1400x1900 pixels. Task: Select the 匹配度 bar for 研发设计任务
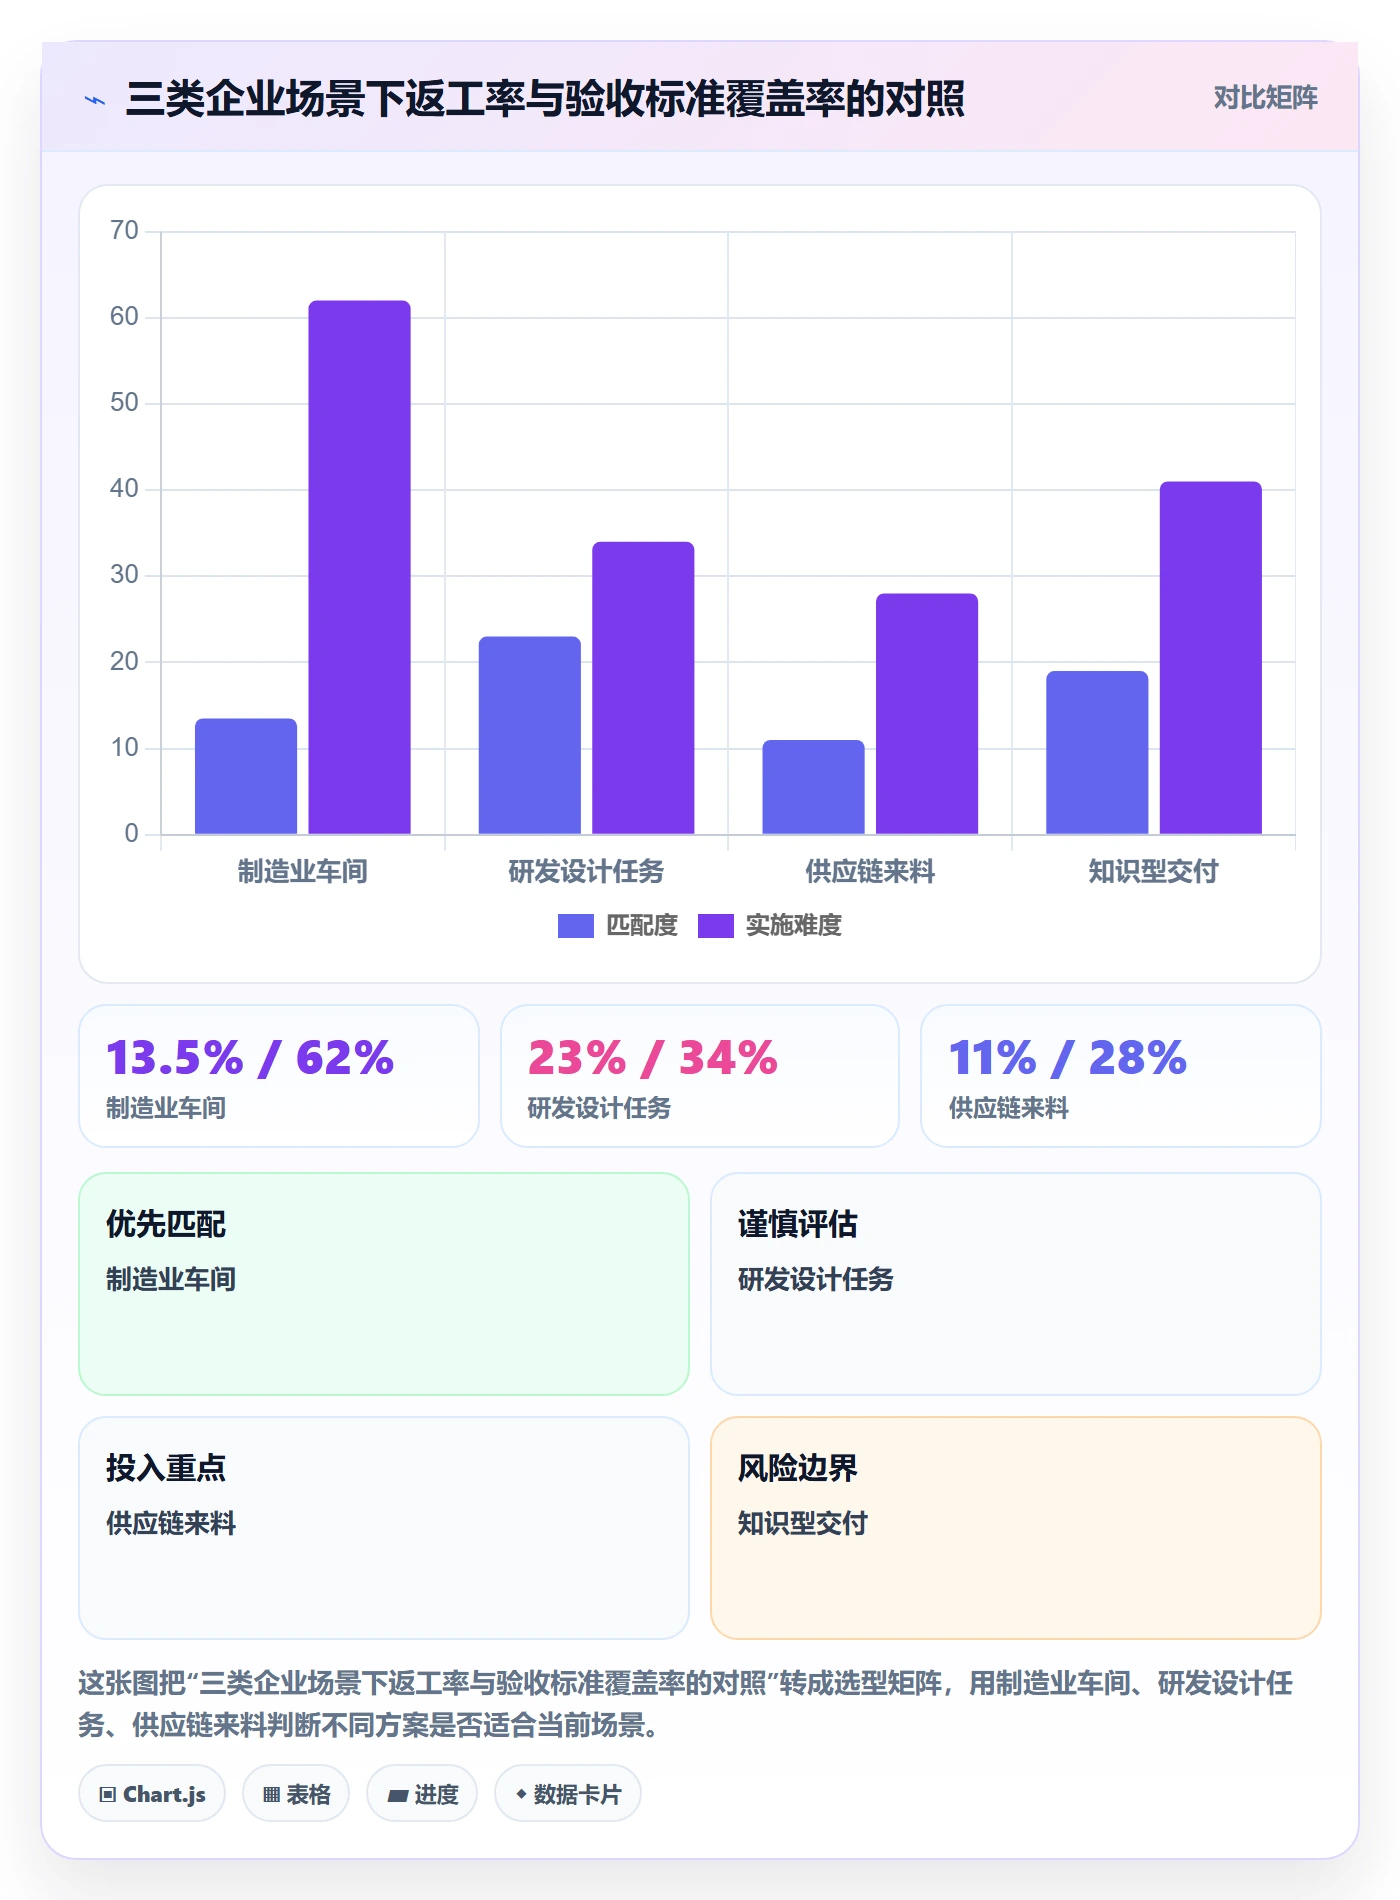(x=530, y=735)
